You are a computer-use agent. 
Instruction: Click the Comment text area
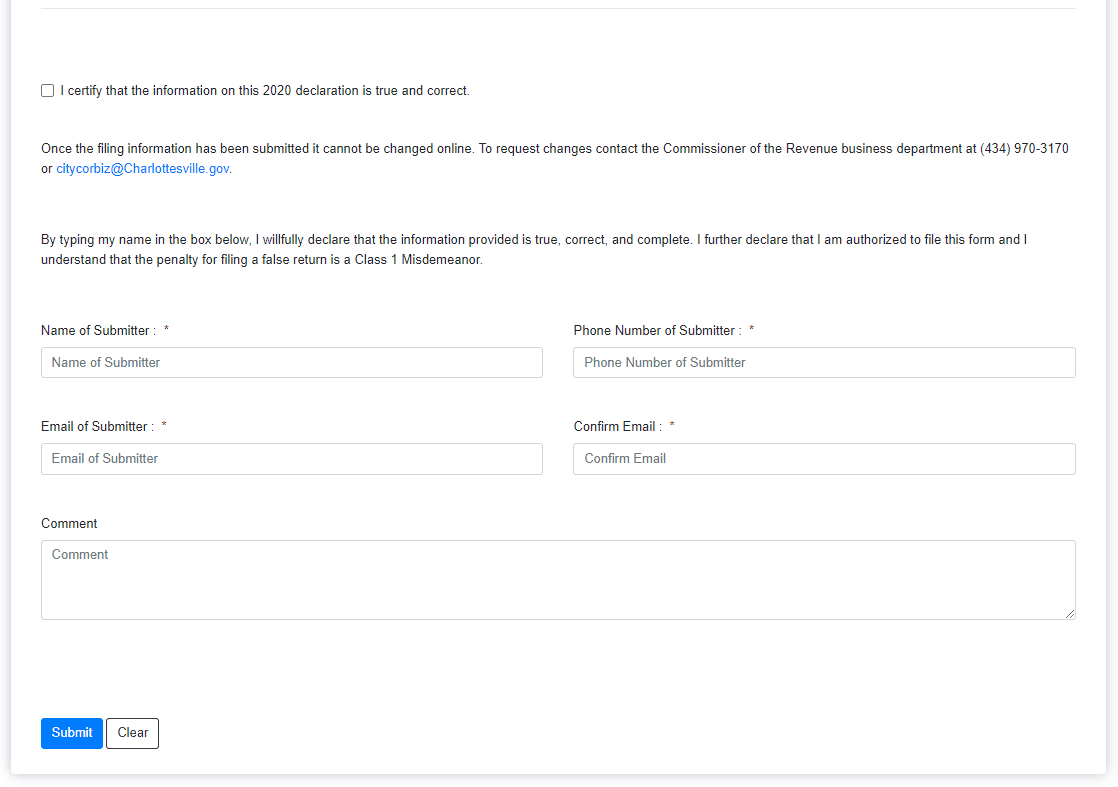(x=557, y=579)
